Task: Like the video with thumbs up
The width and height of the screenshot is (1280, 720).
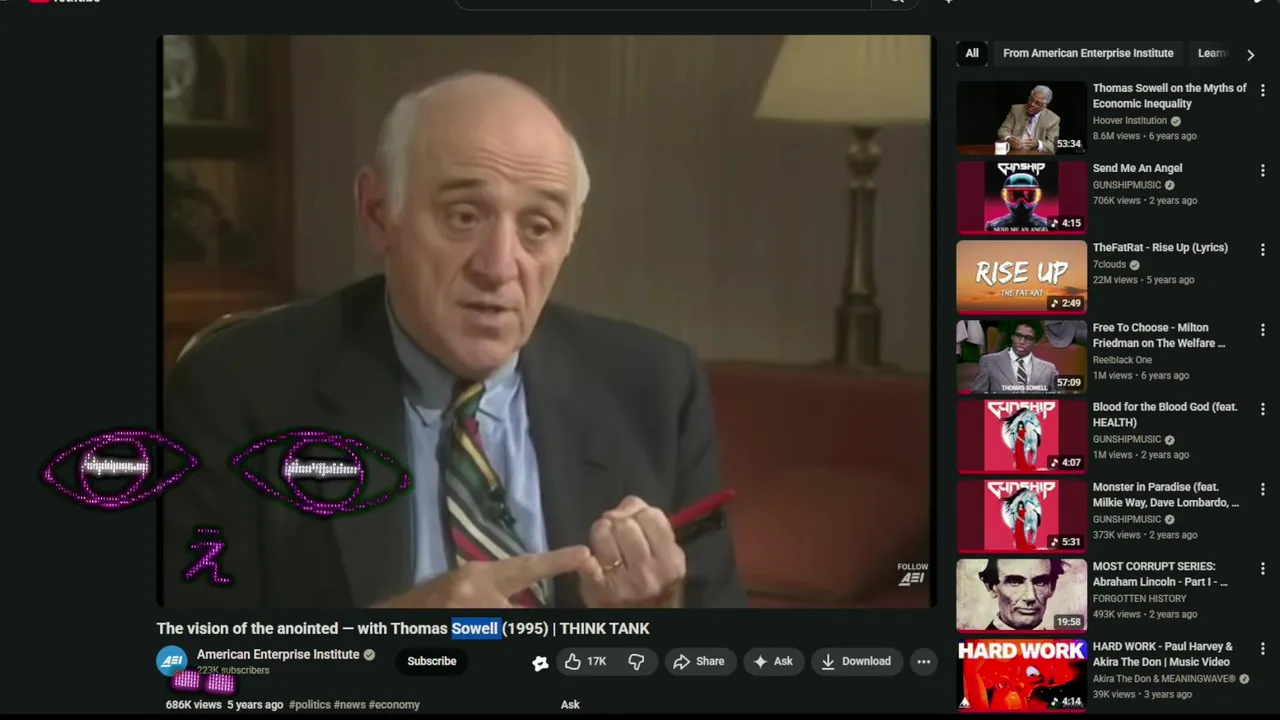Action: [x=586, y=661]
